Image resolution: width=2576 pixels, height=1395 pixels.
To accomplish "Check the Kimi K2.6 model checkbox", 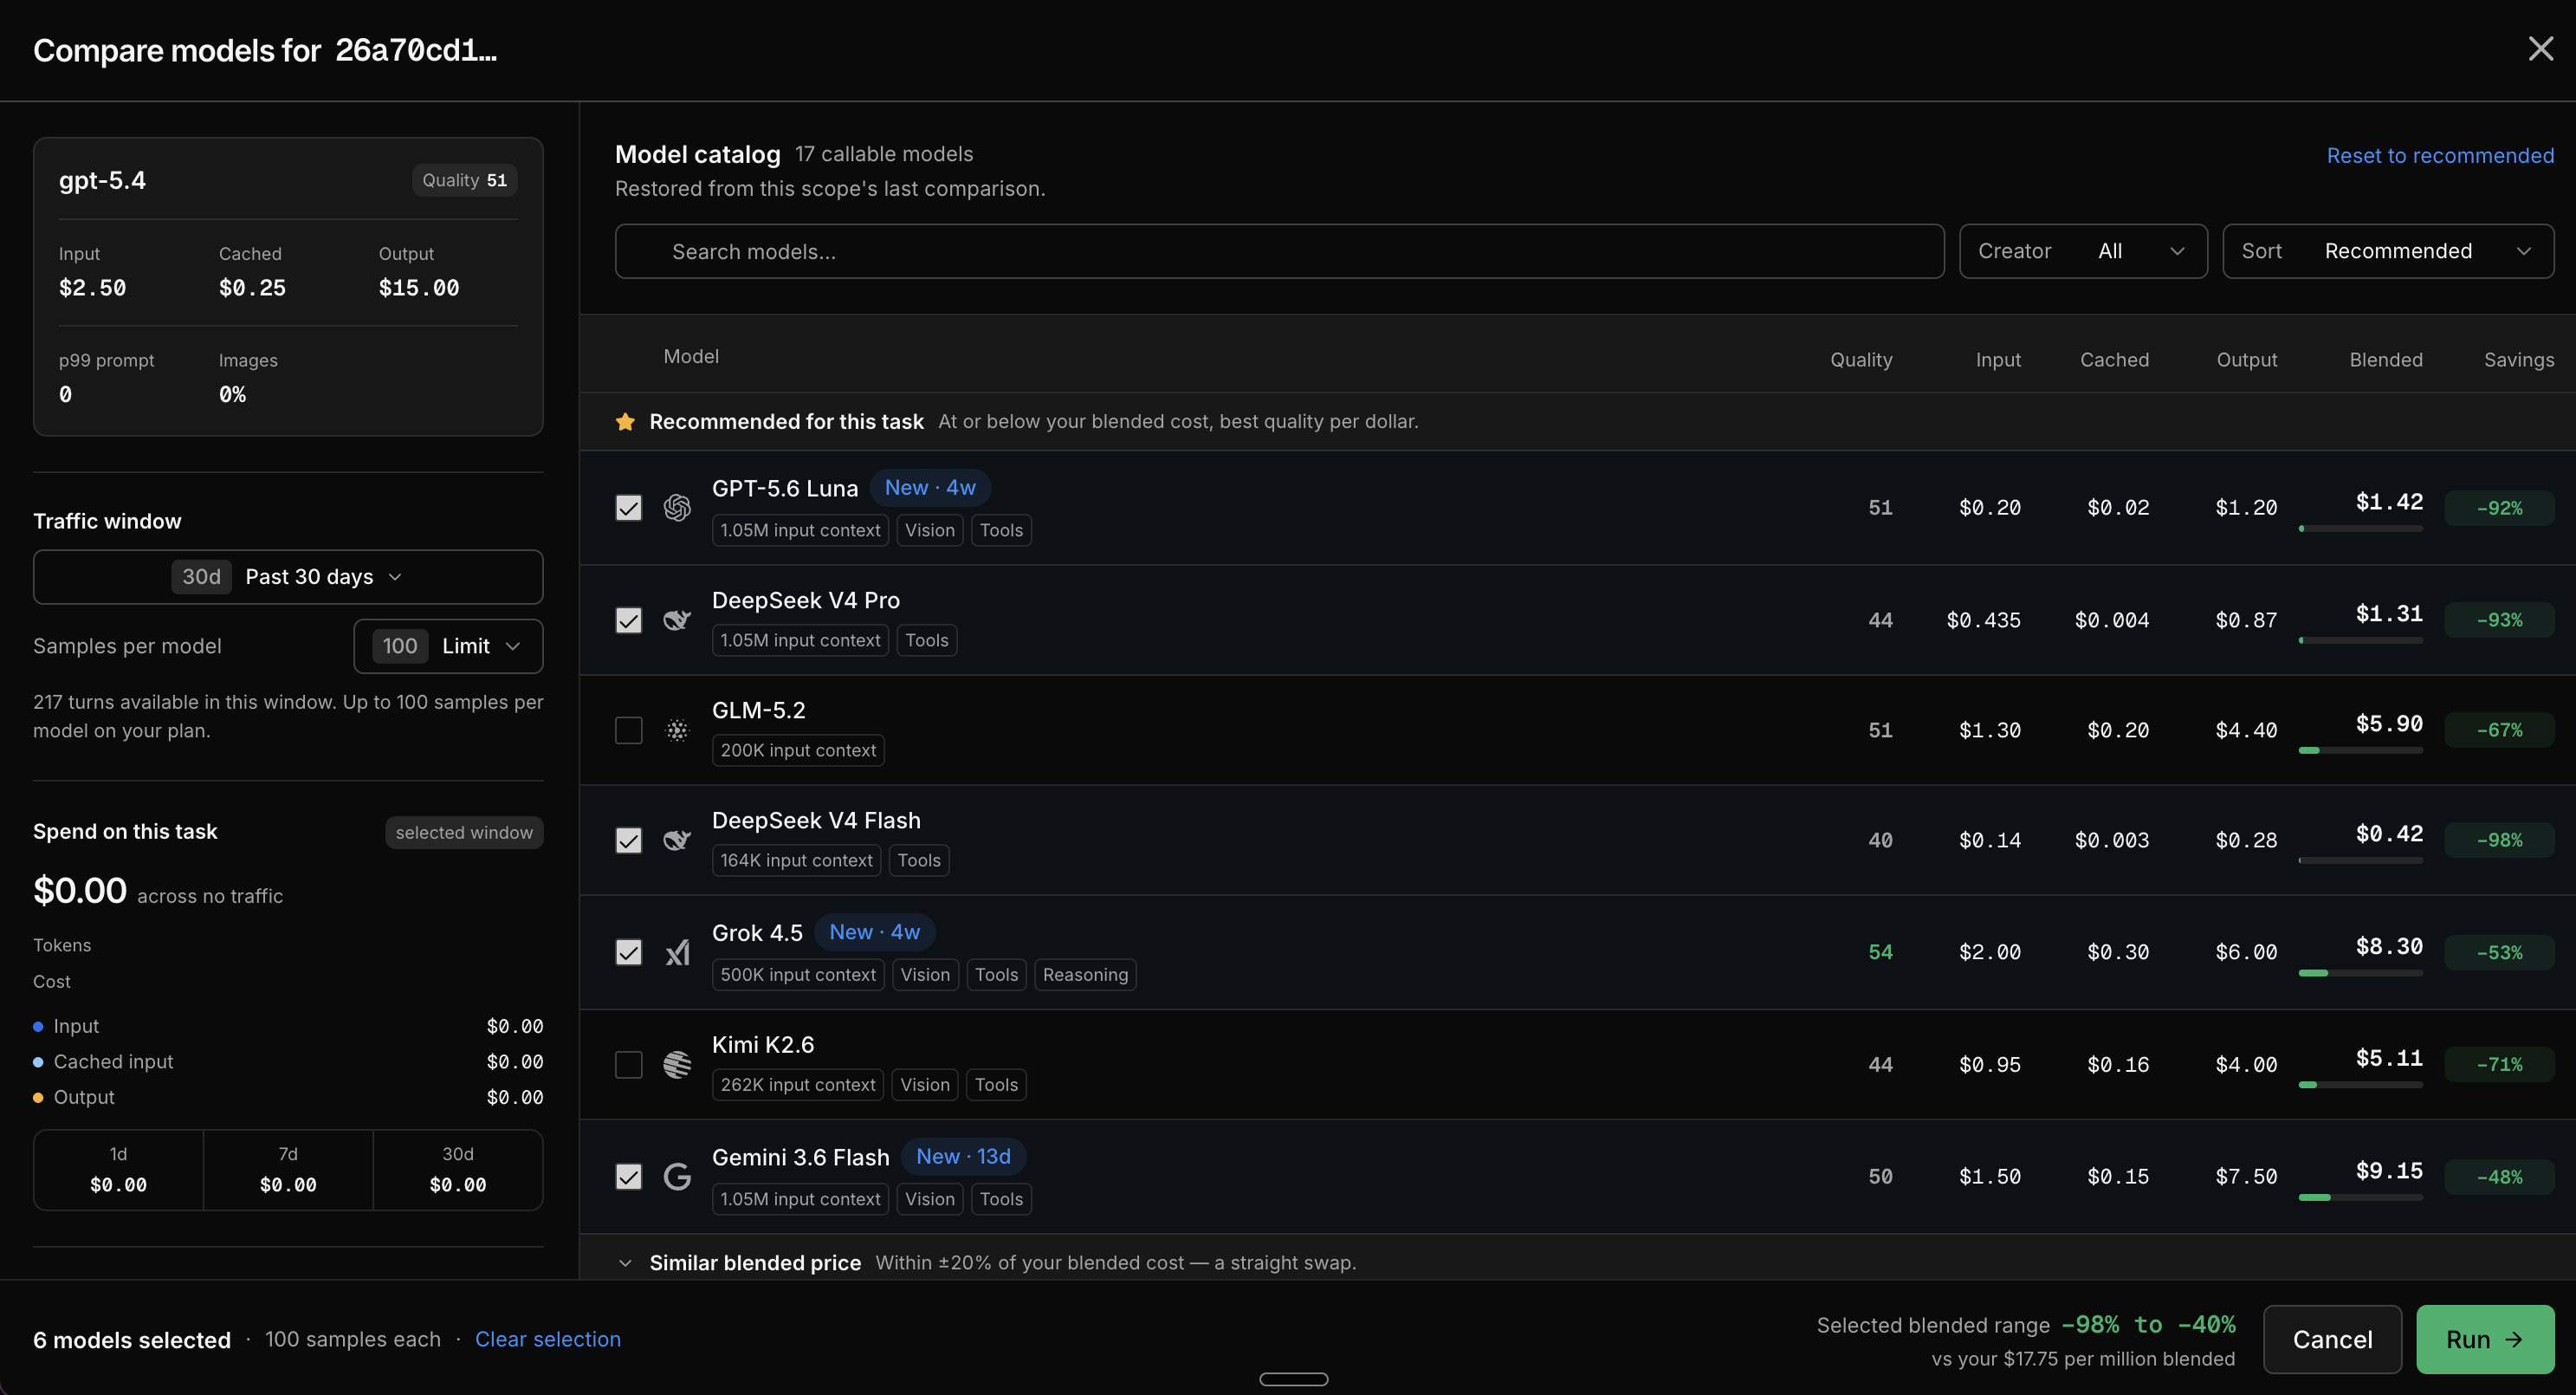I will pos(628,1064).
